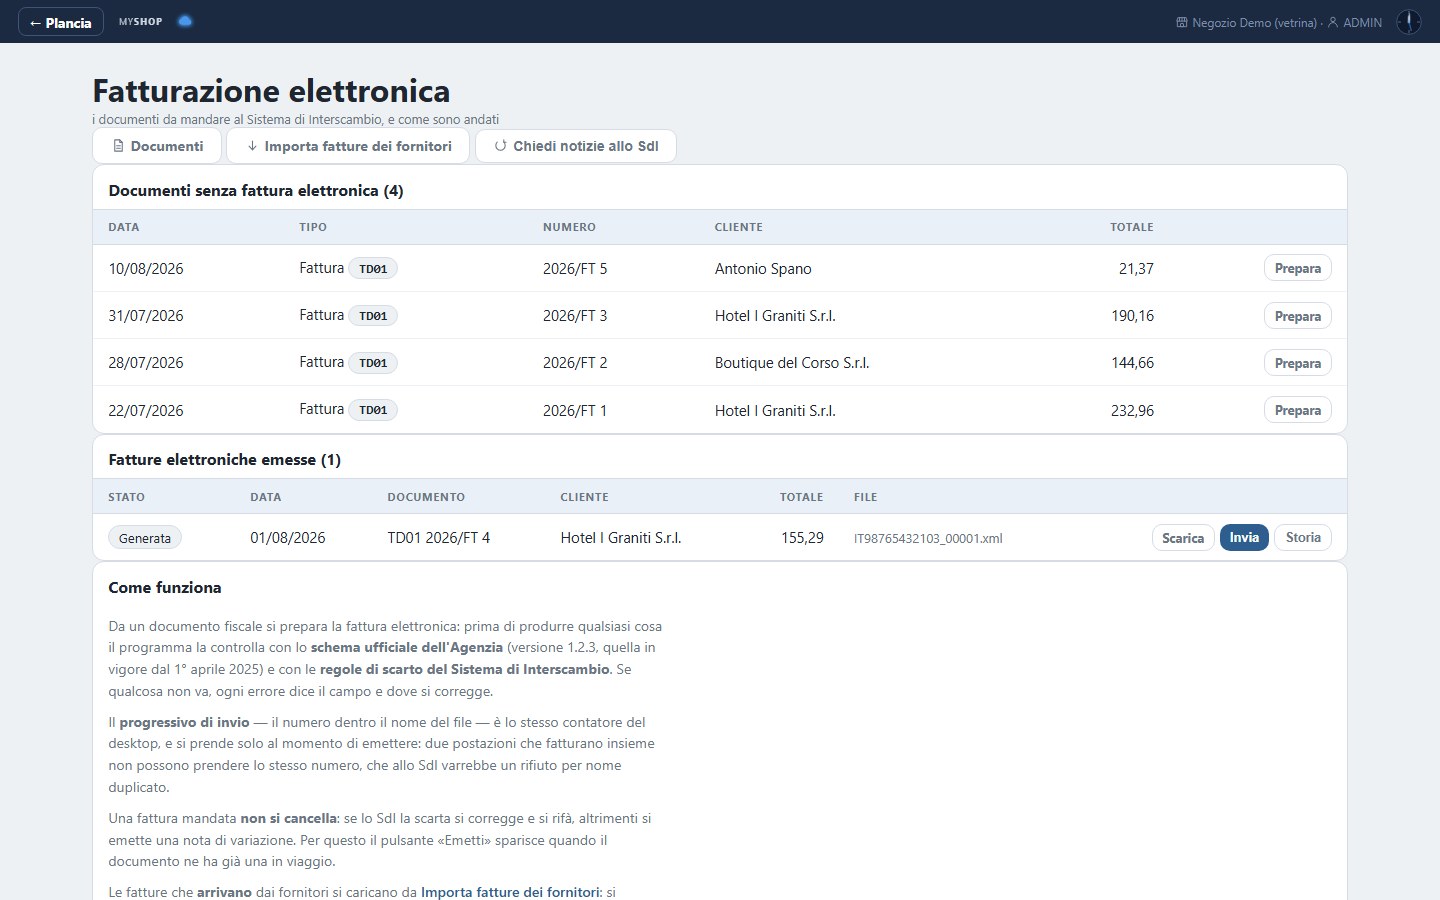This screenshot has height=900, width=1440.
Task: Click the FILE column header
Action: coord(865,497)
